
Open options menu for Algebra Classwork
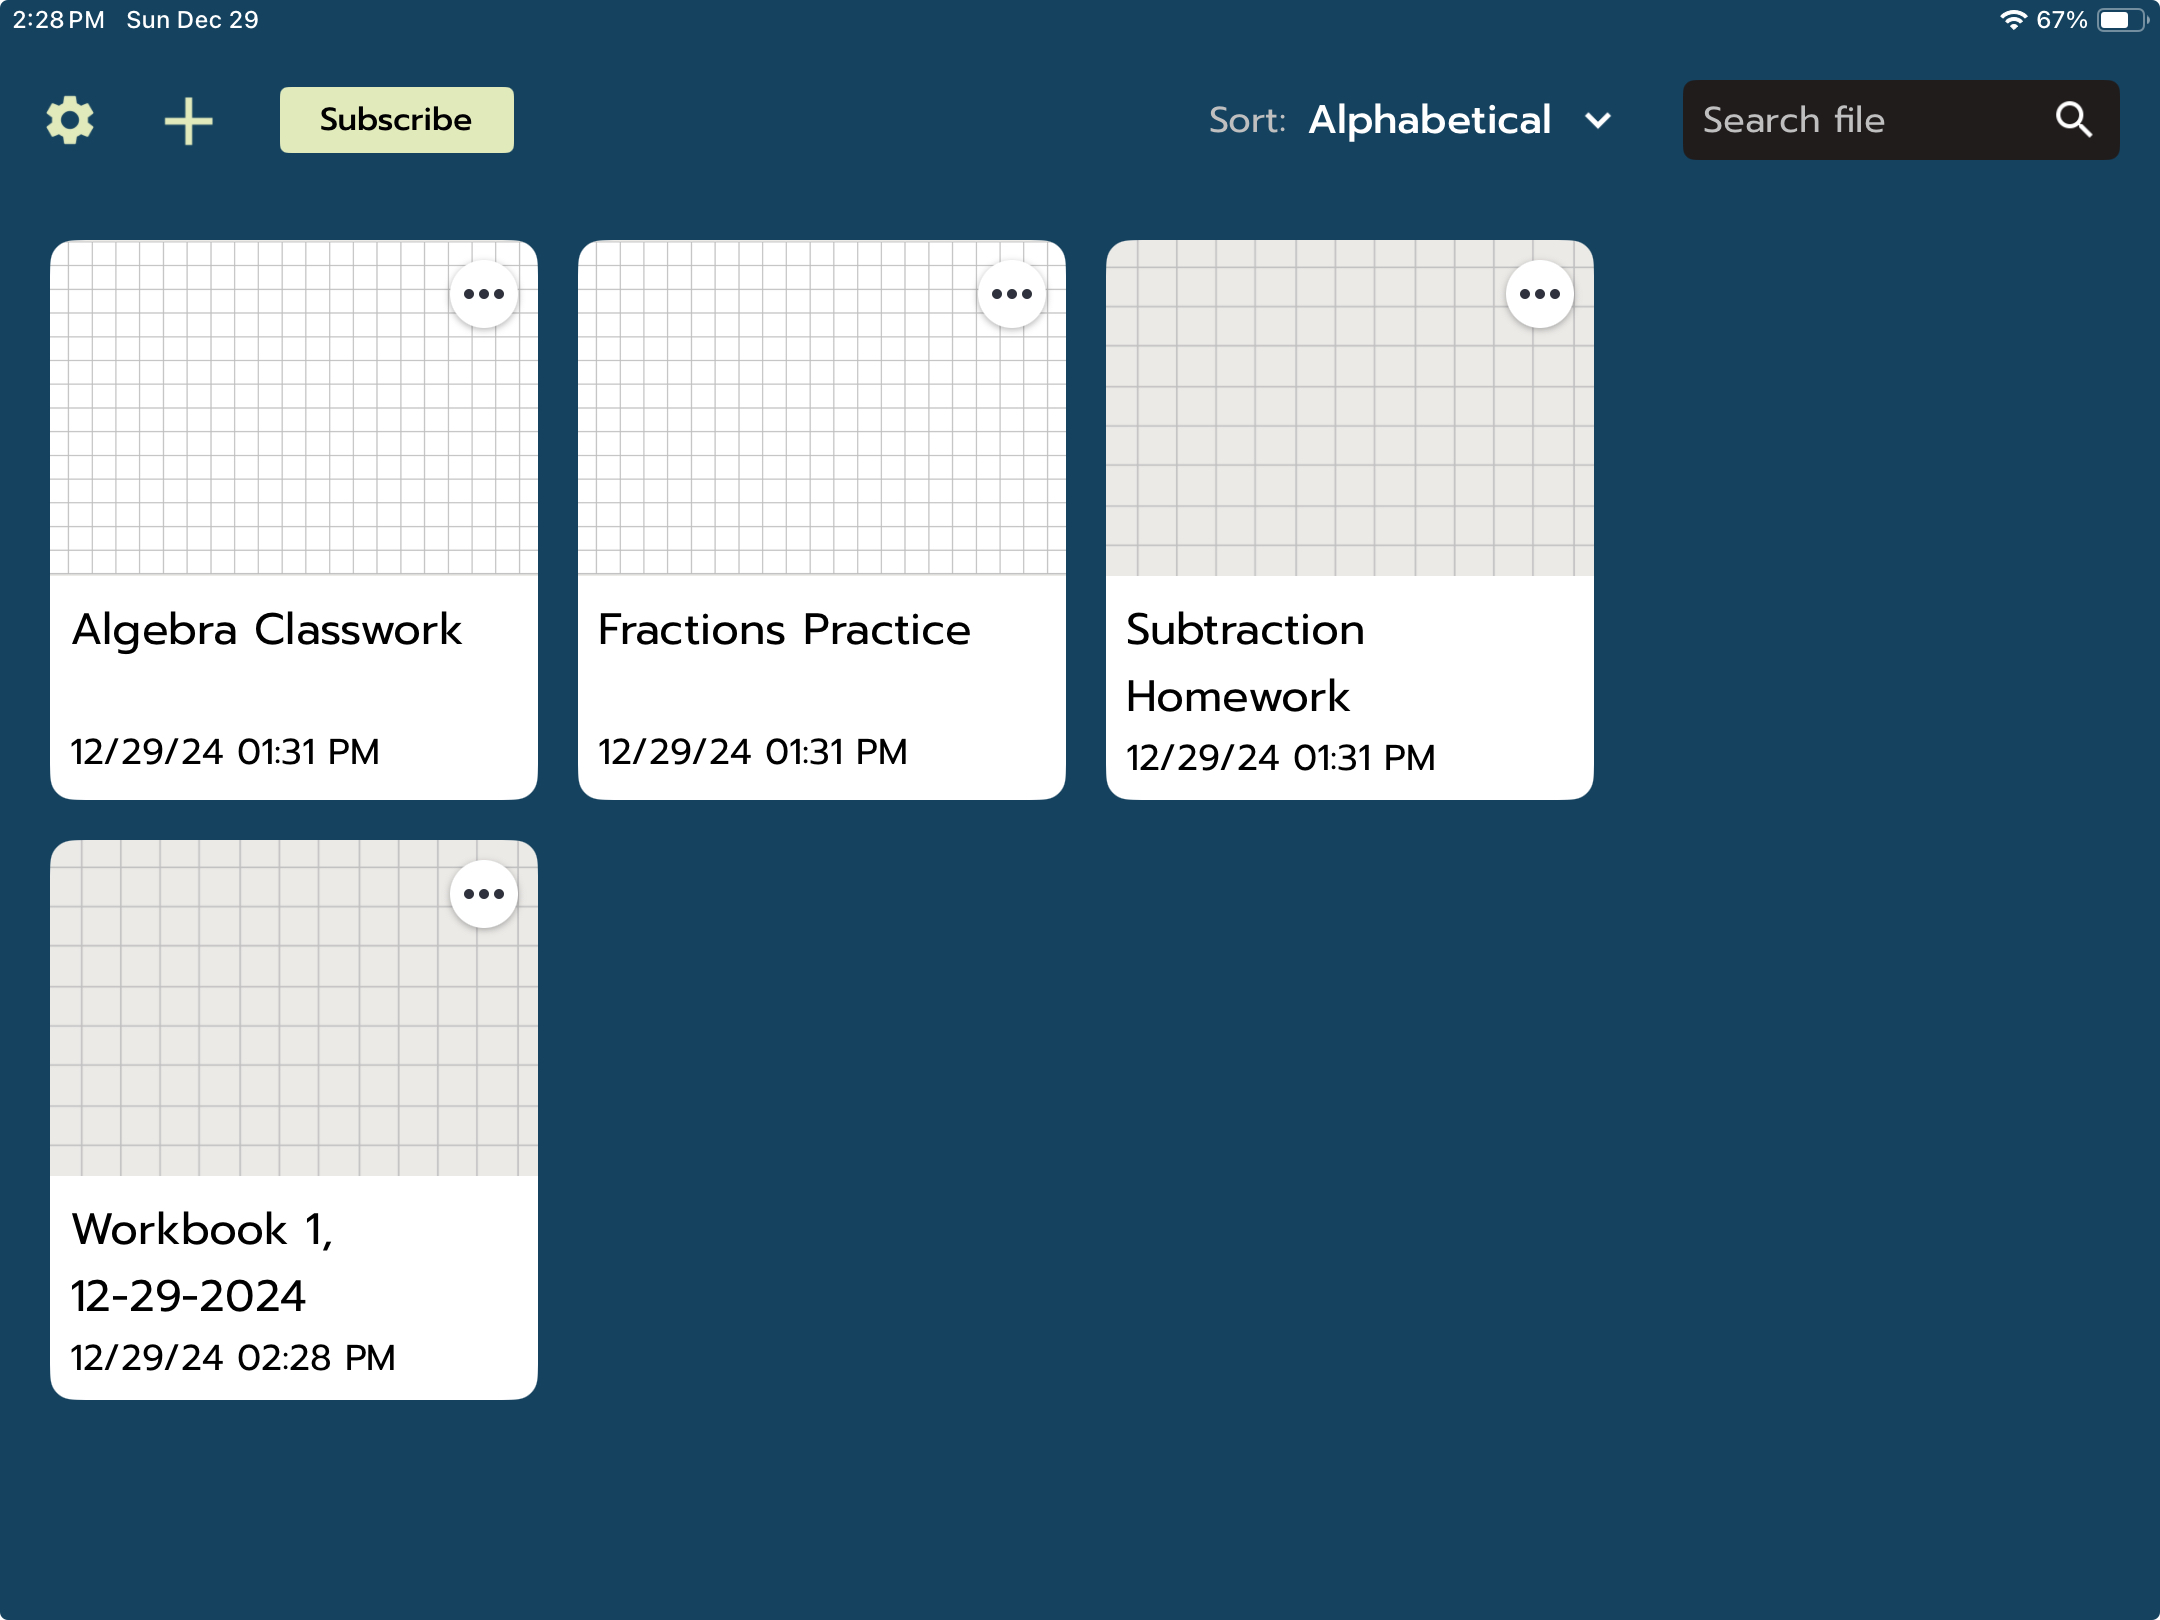(x=484, y=294)
